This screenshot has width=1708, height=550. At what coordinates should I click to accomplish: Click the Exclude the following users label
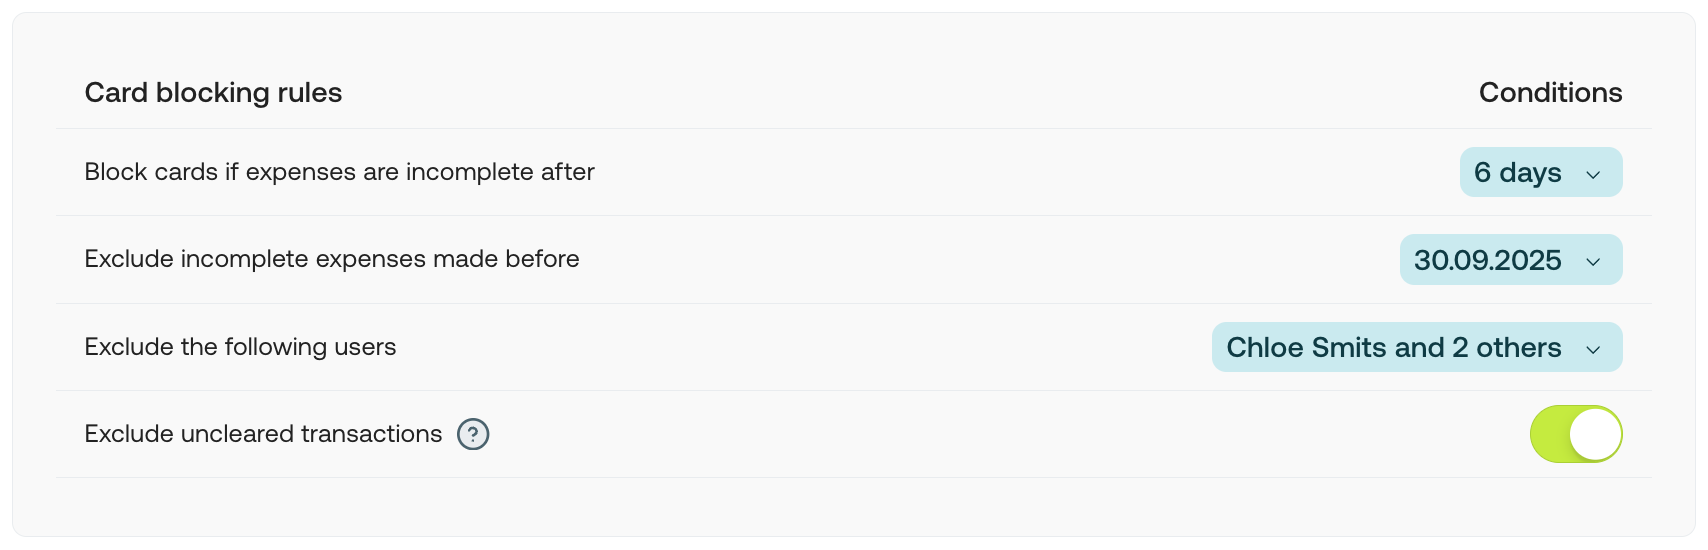click(240, 347)
